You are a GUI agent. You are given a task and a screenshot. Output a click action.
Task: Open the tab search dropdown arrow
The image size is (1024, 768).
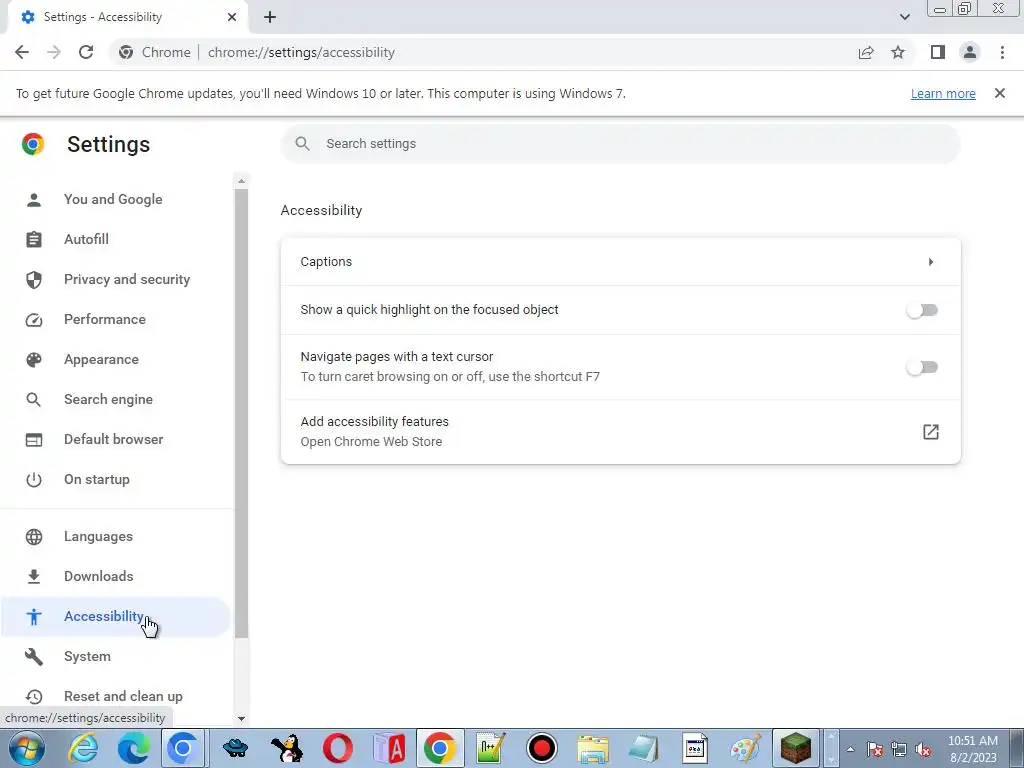904,17
